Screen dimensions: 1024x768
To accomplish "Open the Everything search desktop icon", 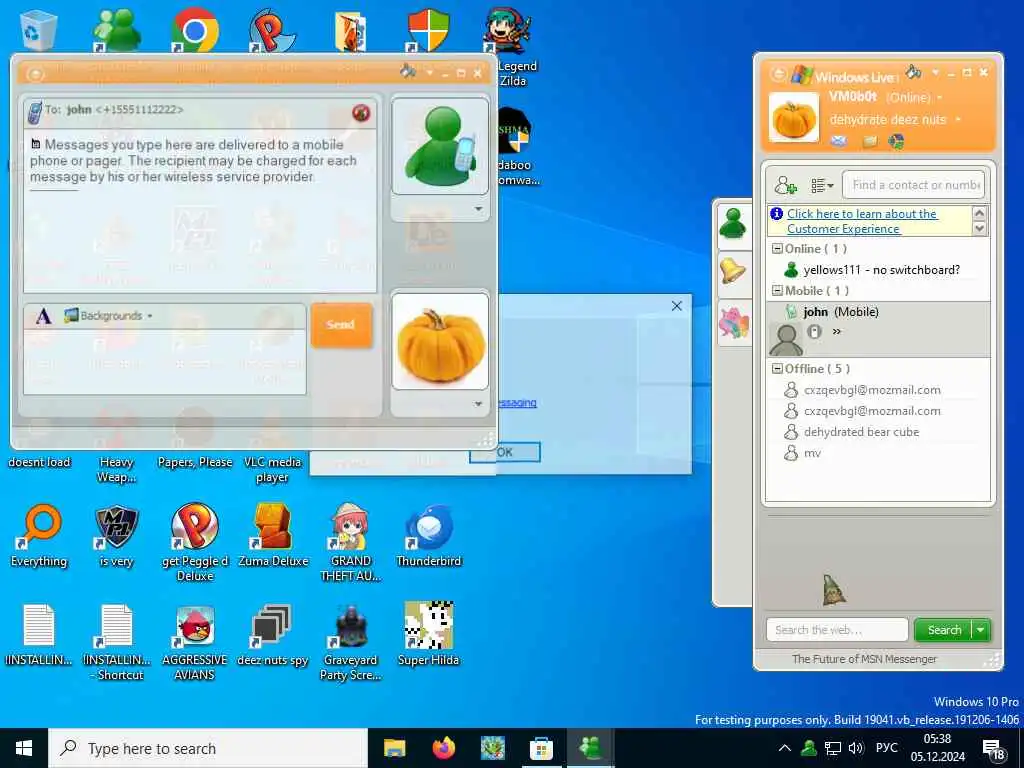I will tap(39, 536).
